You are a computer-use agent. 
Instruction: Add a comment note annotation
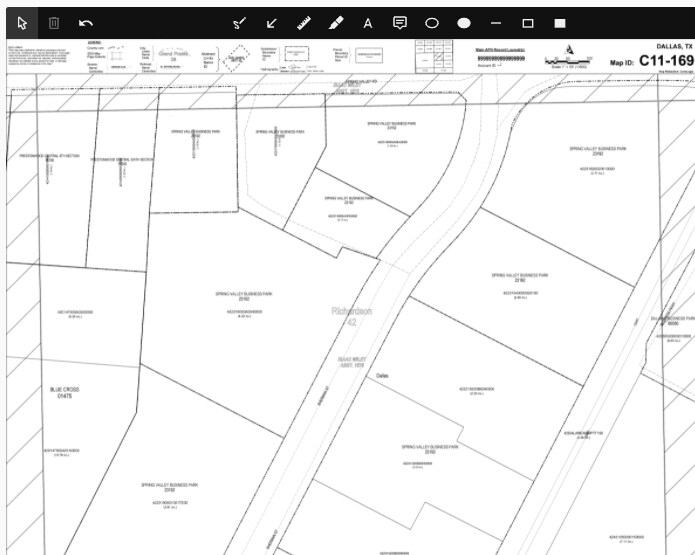[x=399, y=22]
